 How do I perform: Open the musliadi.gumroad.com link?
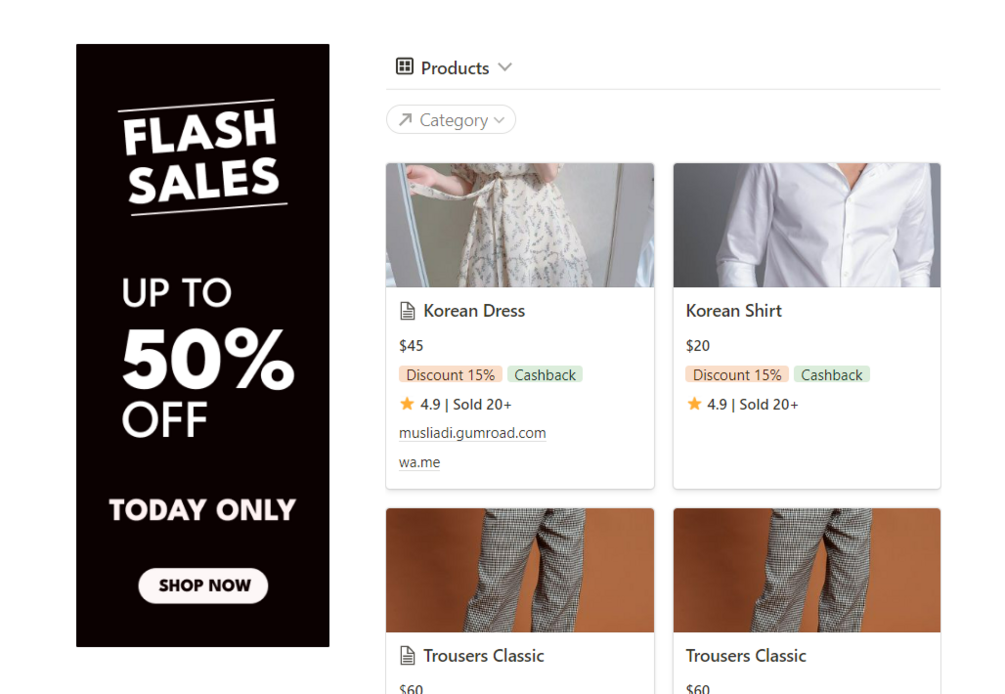pos(472,433)
